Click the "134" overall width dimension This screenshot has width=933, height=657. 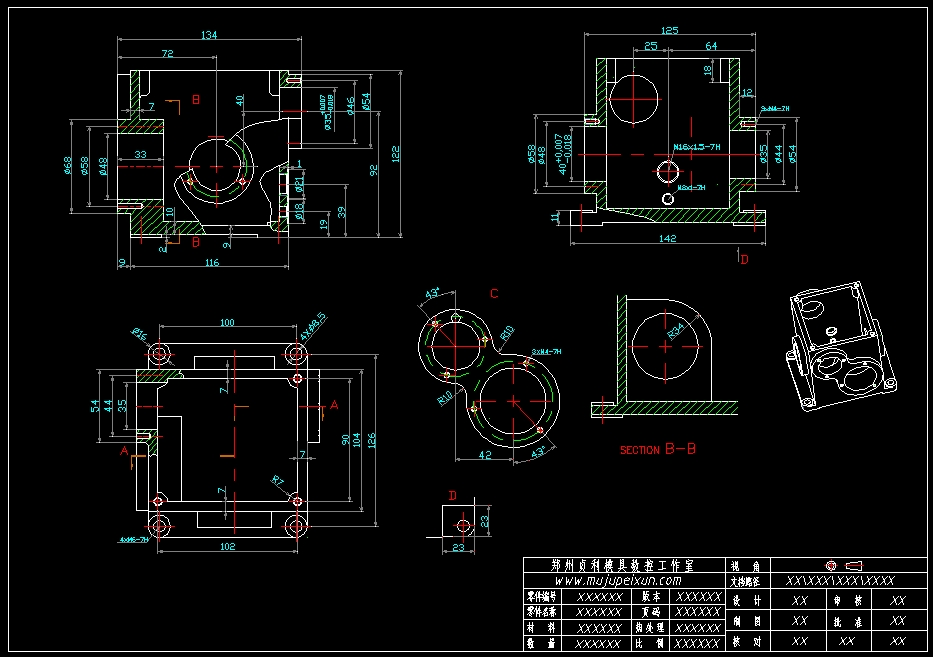[x=209, y=35]
